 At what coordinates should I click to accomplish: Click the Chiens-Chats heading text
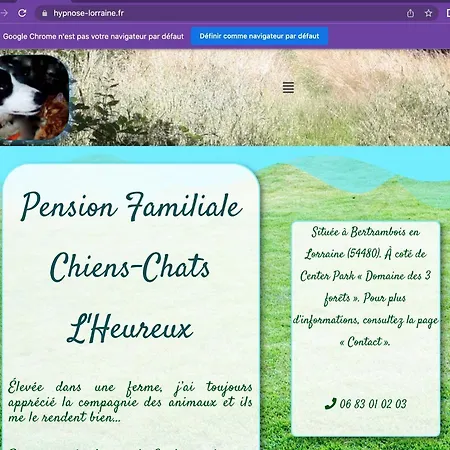[x=130, y=267]
